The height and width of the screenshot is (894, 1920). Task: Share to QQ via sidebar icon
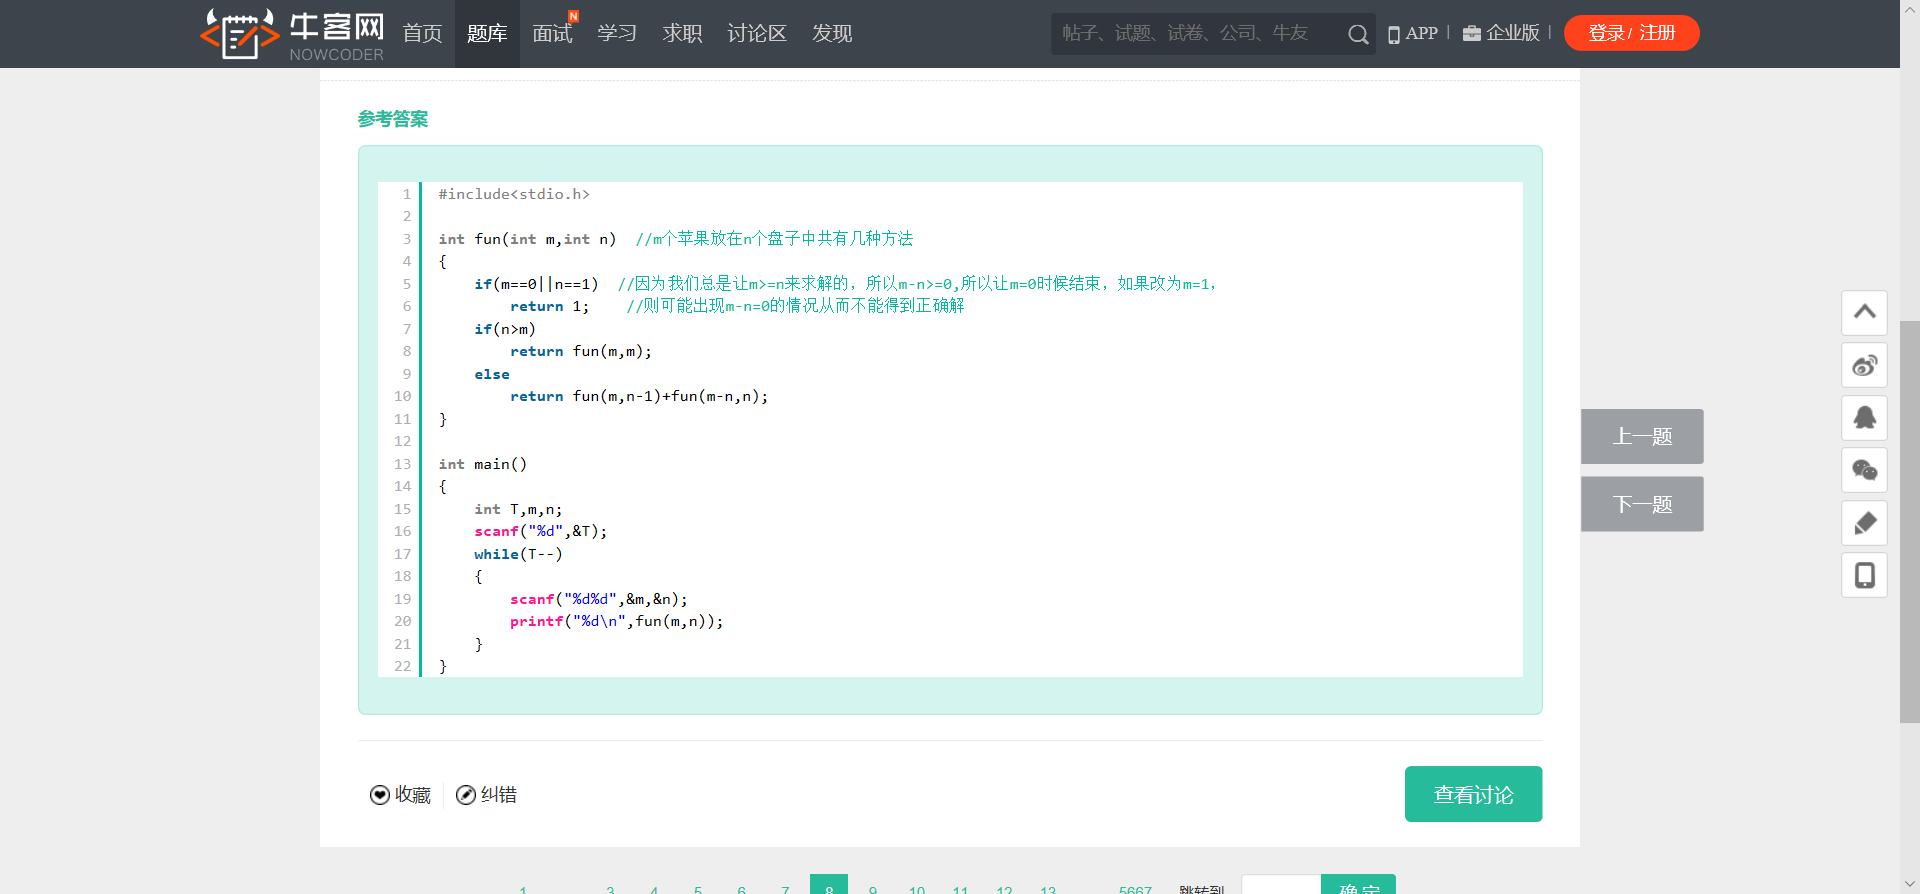tap(1864, 418)
